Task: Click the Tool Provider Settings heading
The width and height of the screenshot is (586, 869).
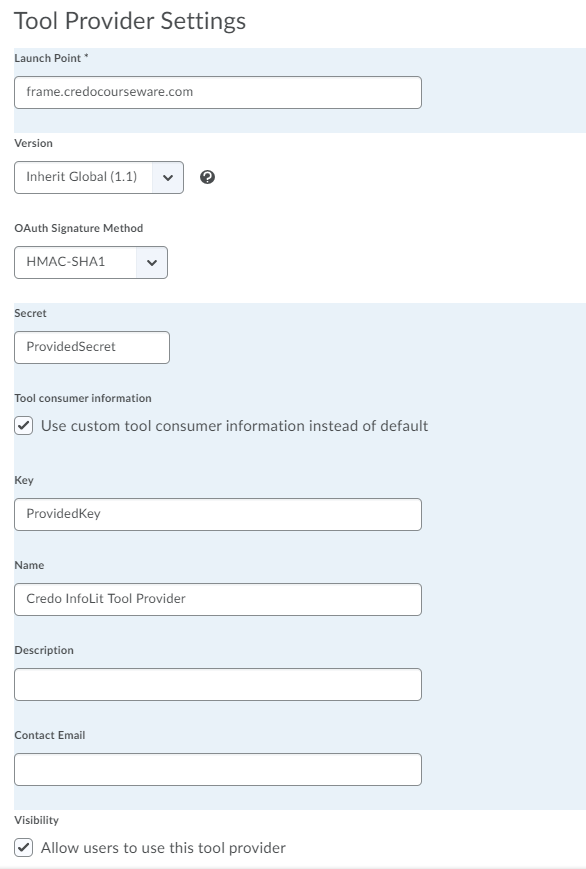Action: [x=130, y=21]
